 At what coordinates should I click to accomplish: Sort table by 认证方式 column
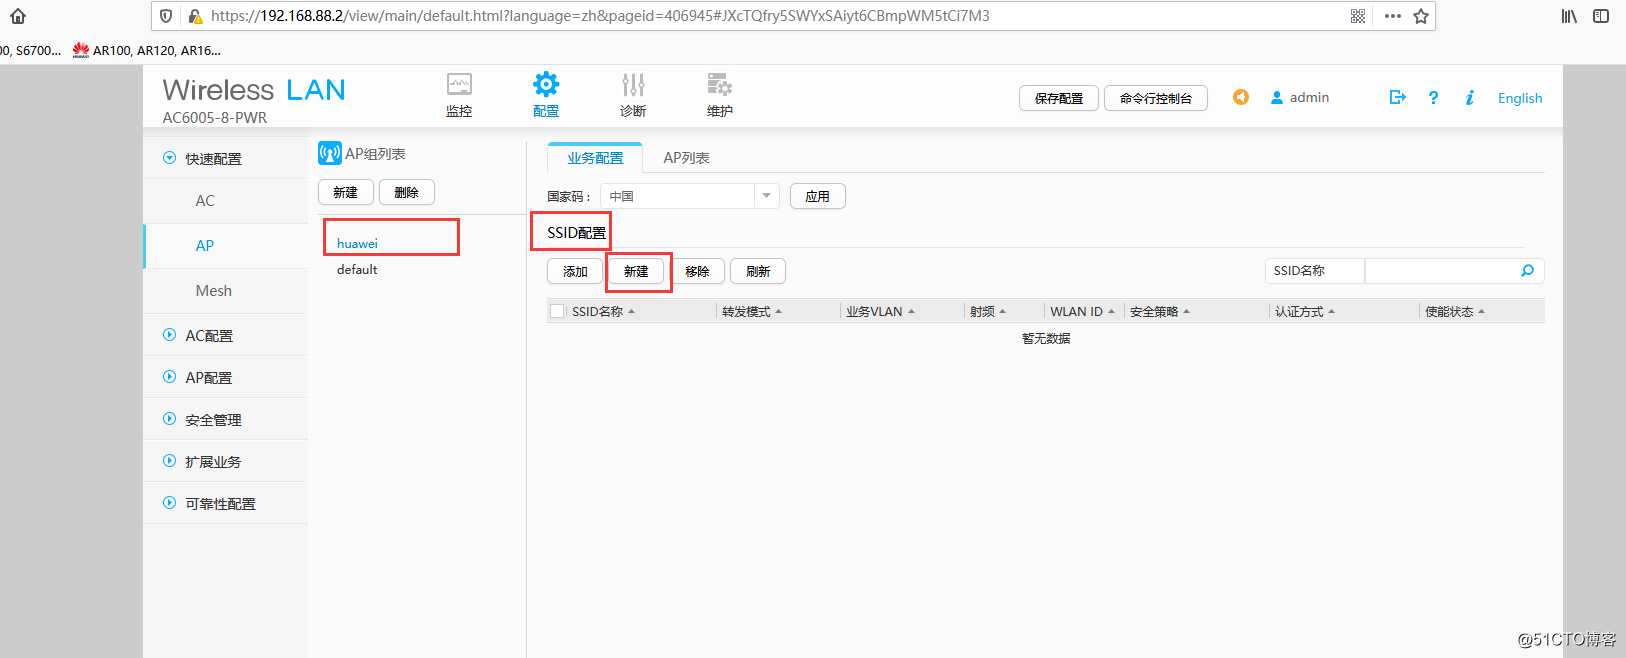1305,312
